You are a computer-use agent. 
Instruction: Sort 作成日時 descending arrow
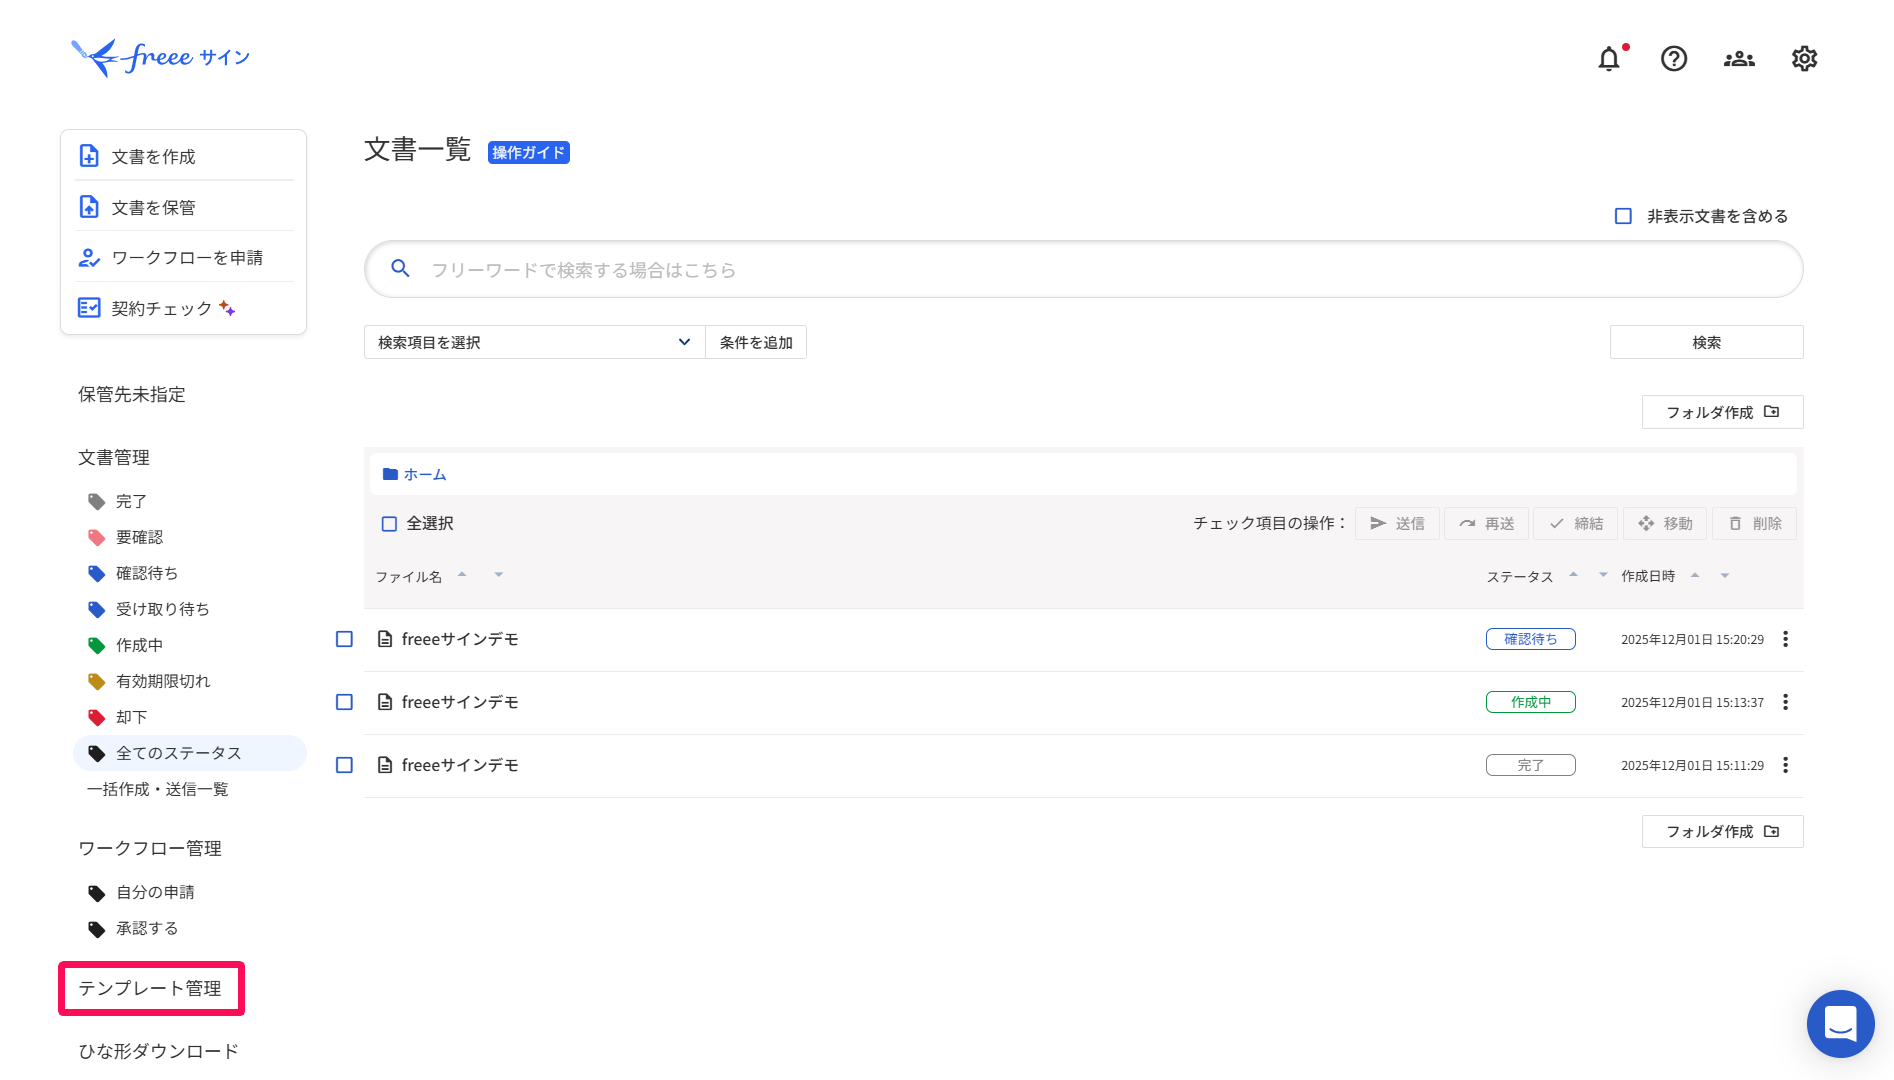[1725, 575]
